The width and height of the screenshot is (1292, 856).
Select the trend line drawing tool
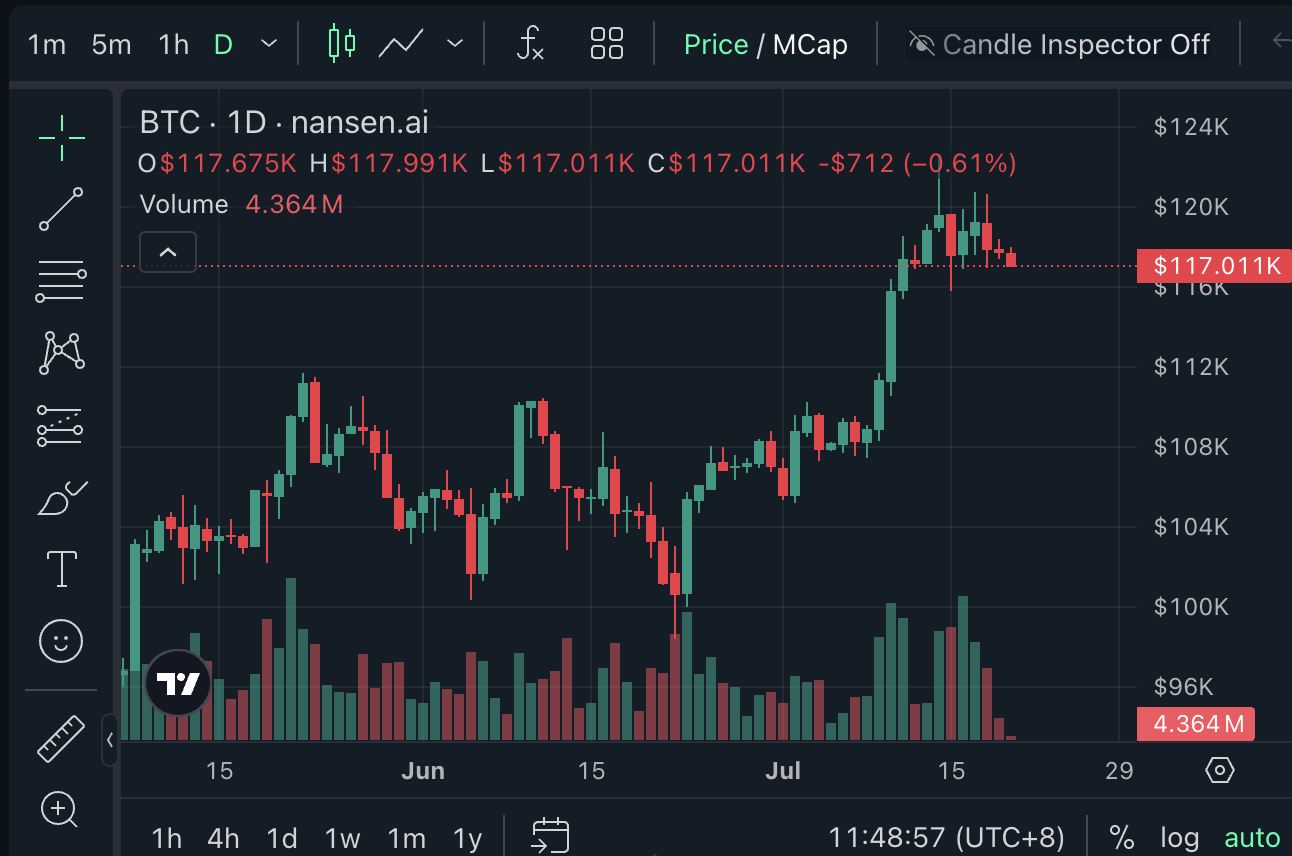[61, 210]
